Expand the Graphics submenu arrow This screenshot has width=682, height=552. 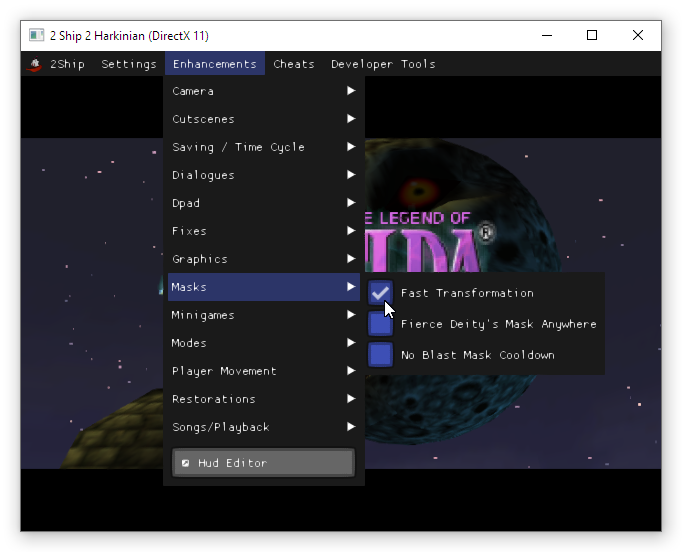click(x=351, y=258)
